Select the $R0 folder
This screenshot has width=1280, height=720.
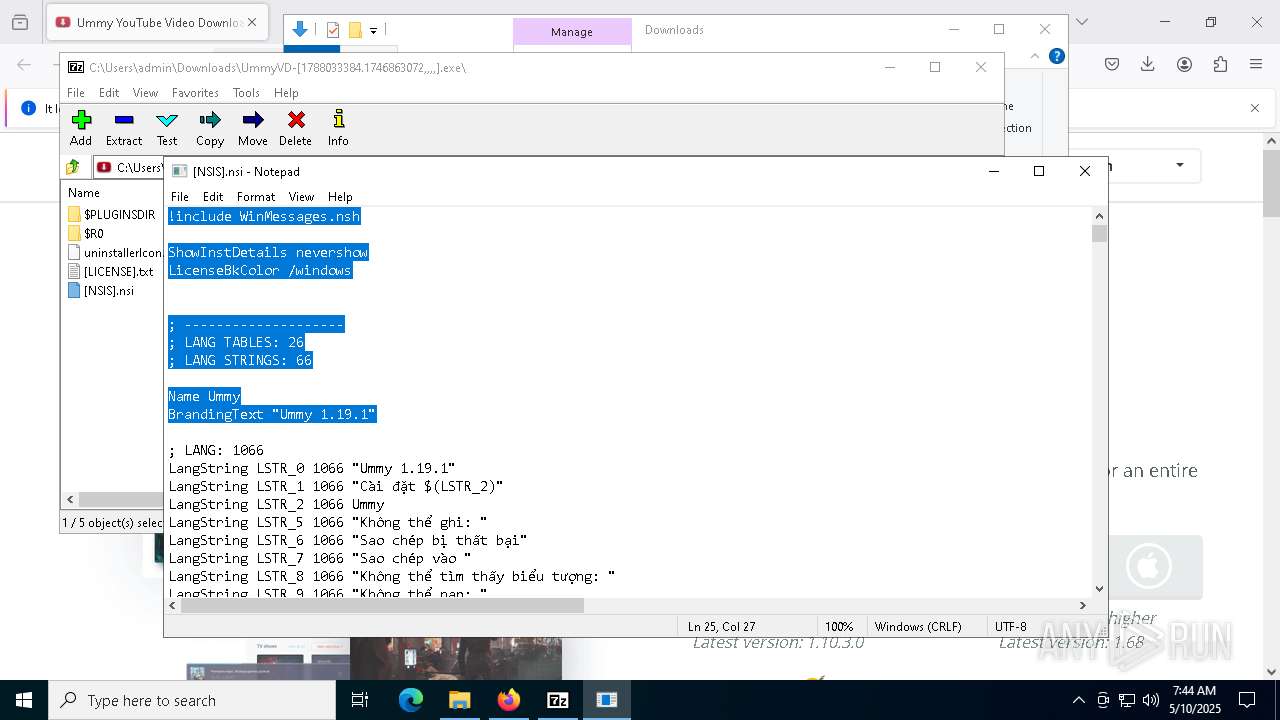tap(86, 233)
